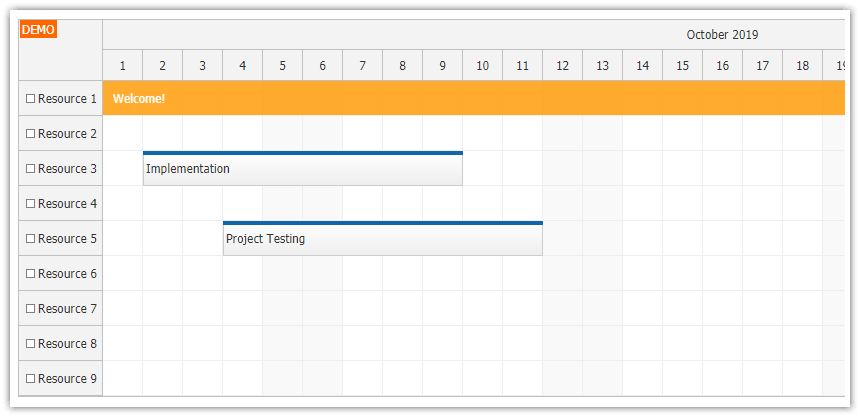Image resolution: width=860 pixels, height=417 pixels.
Task: Tick the Resource 8 checkbox
Action: [30, 344]
